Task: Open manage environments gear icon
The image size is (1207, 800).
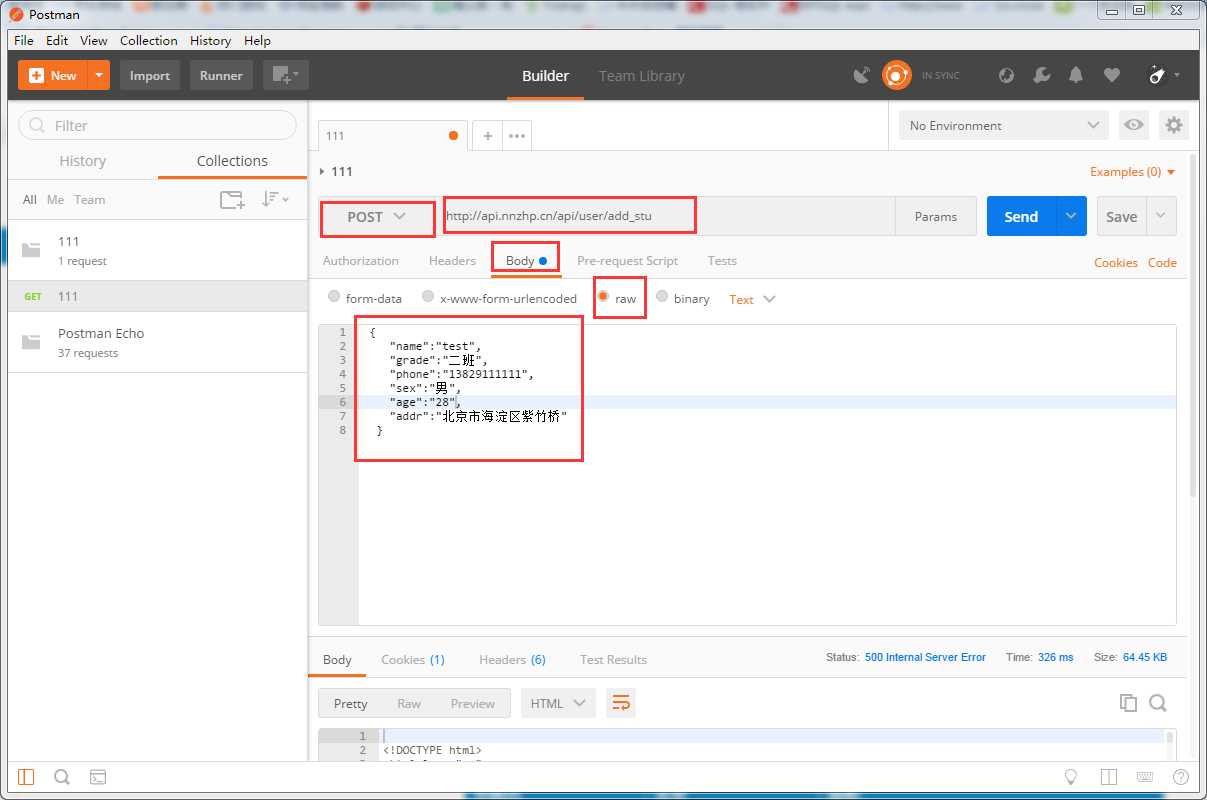Action: pos(1174,125)
